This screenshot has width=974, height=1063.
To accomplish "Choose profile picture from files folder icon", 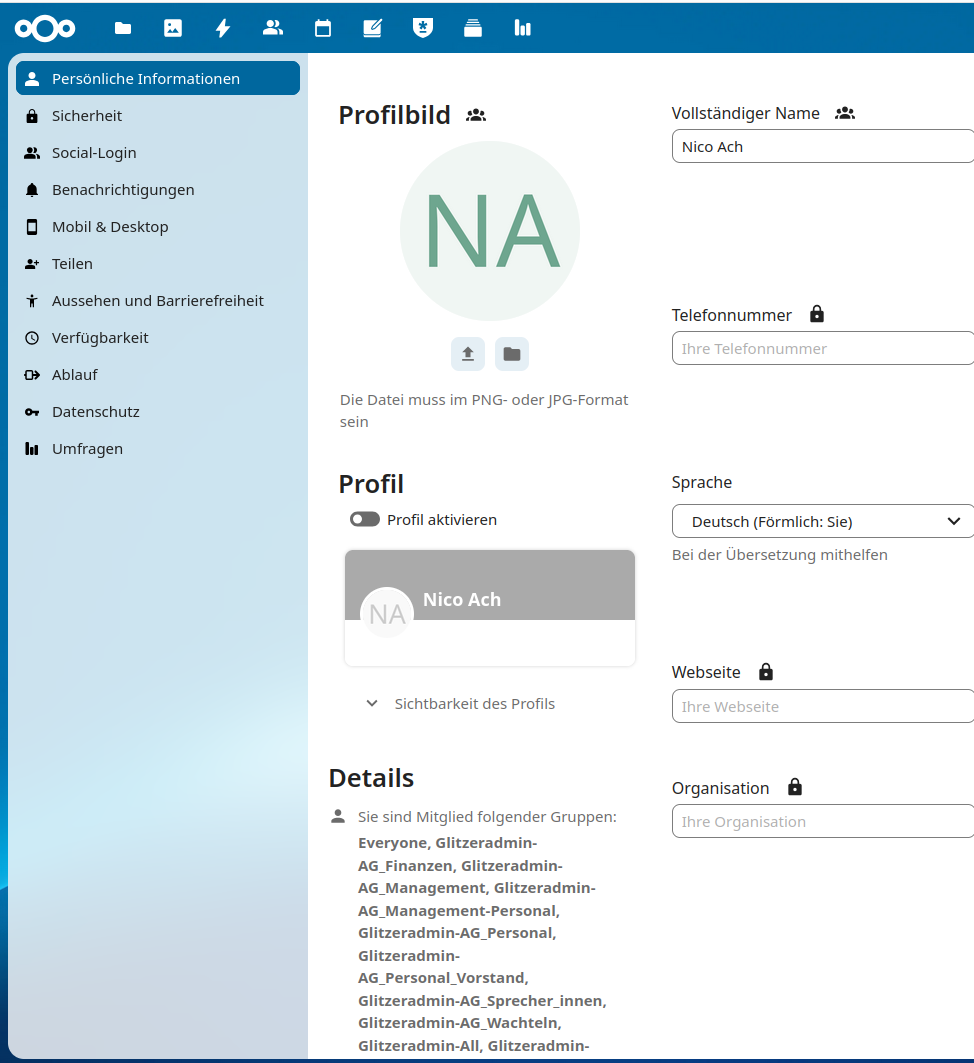I will 512,354.
